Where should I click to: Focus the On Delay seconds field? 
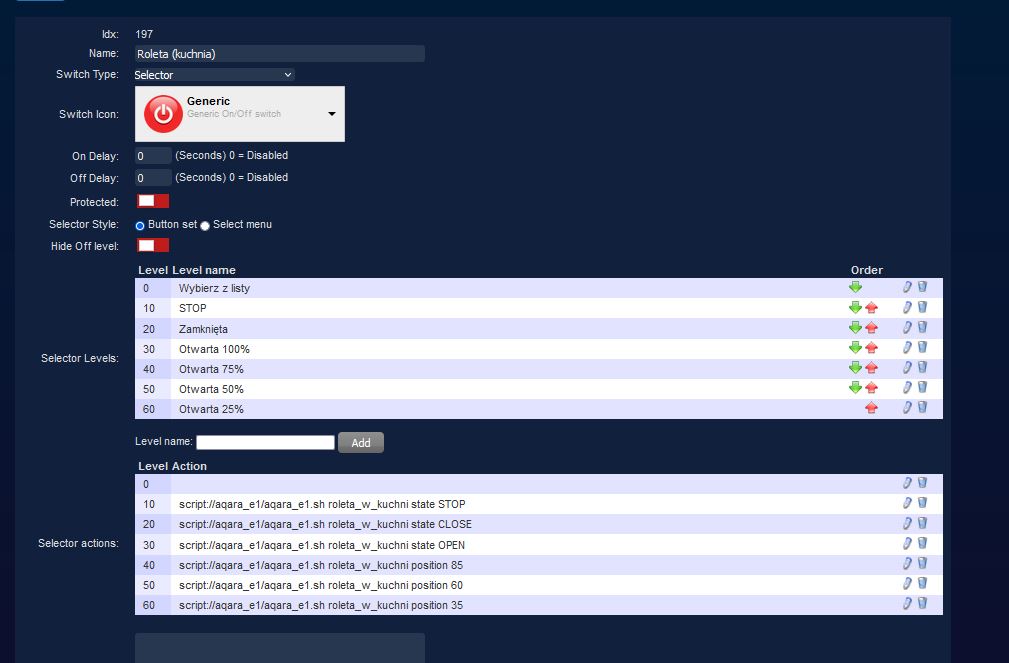[x=153, y=156]
